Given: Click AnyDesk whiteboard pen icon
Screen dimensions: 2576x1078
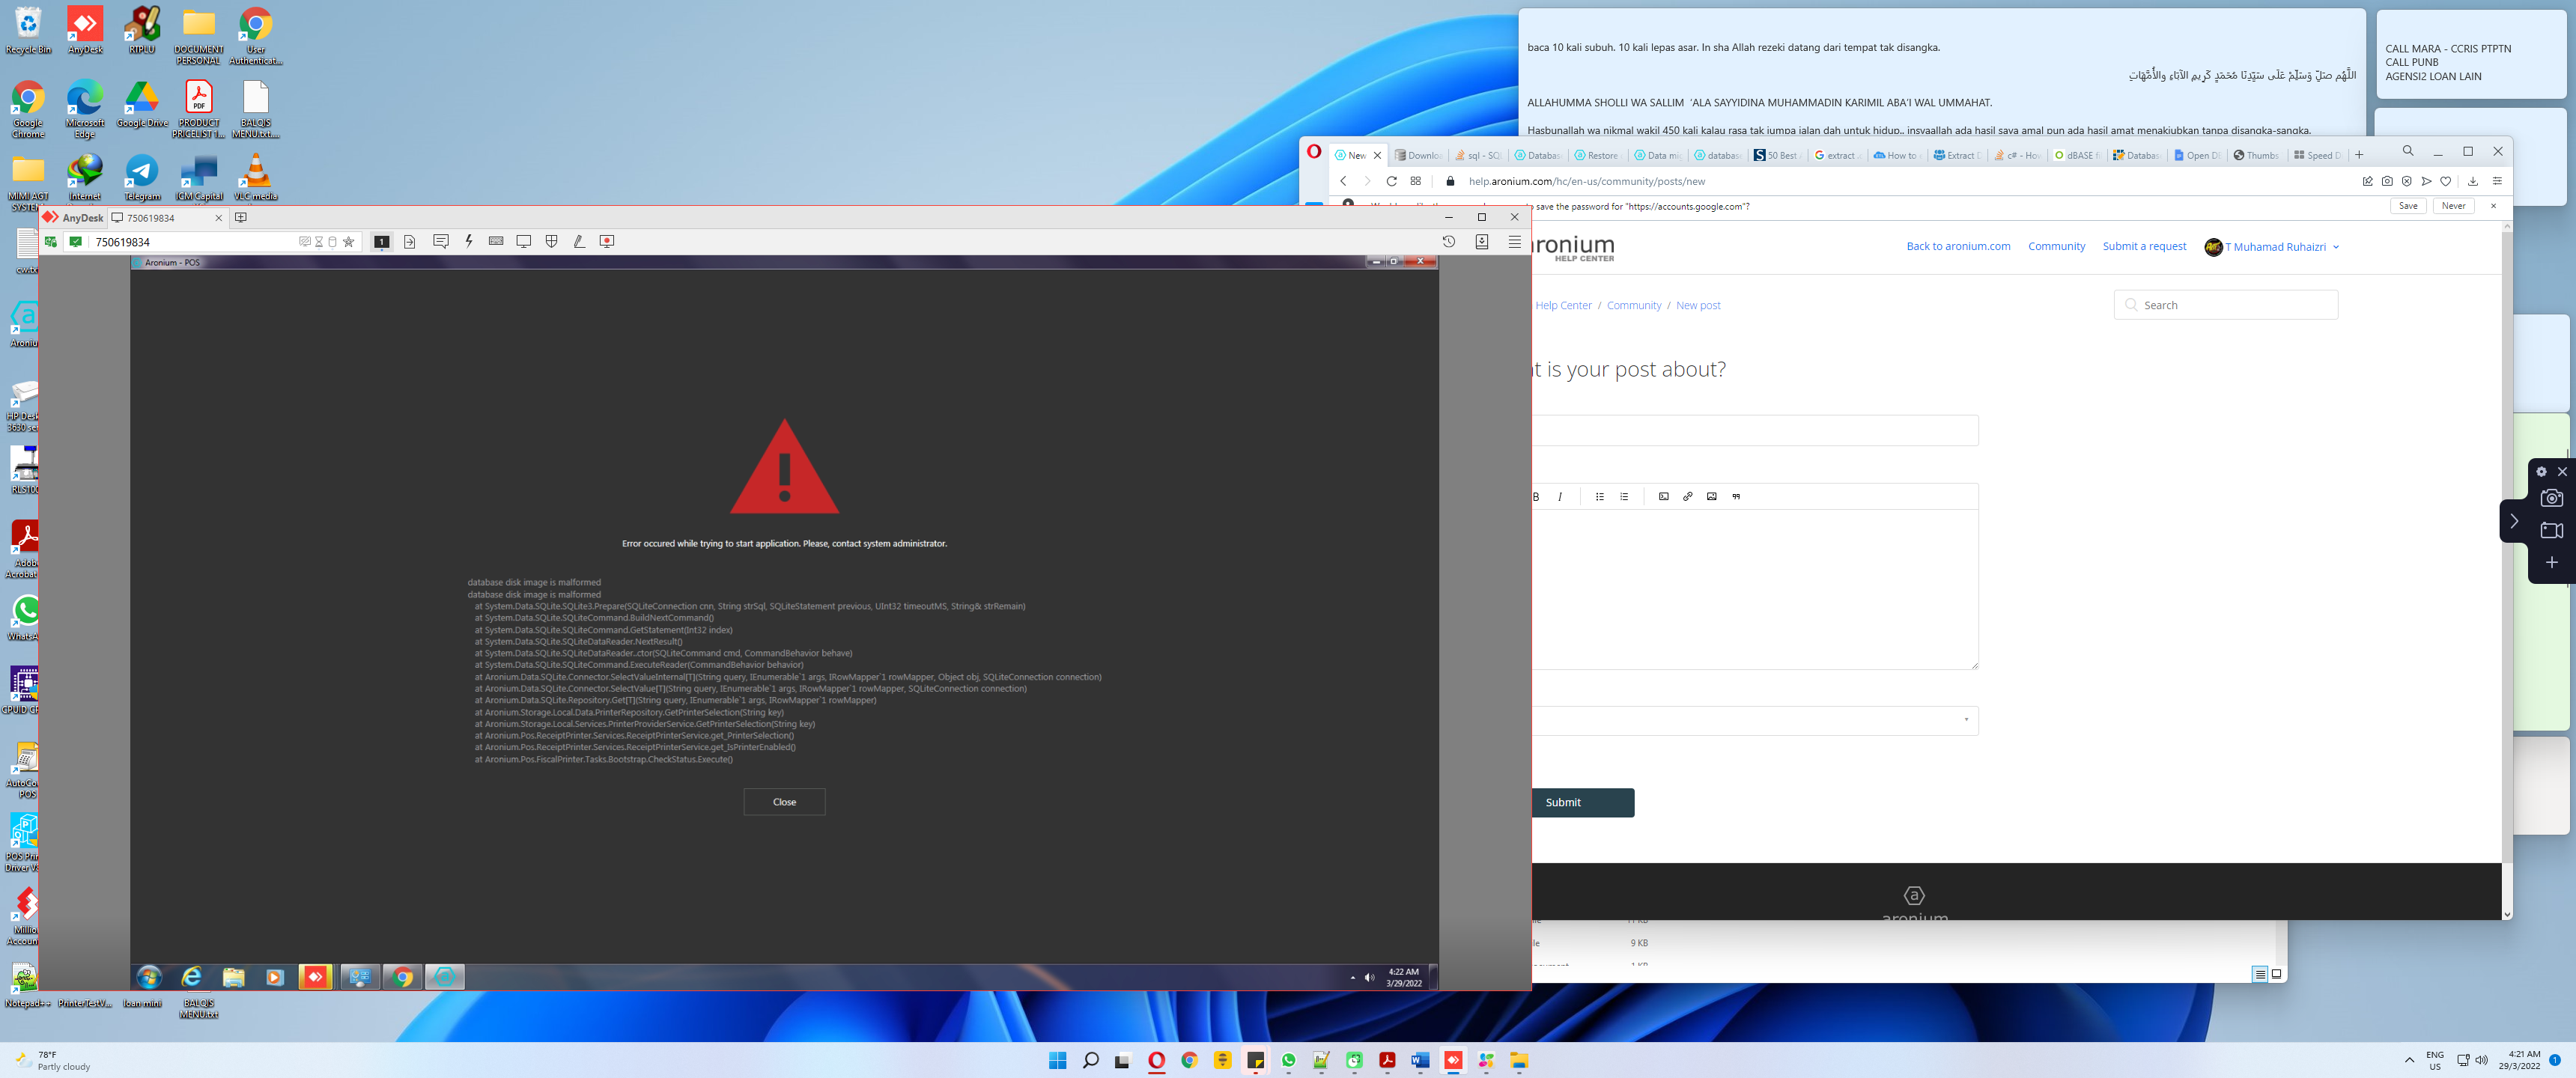Looking at the screenshot, I should pos(579,241).
